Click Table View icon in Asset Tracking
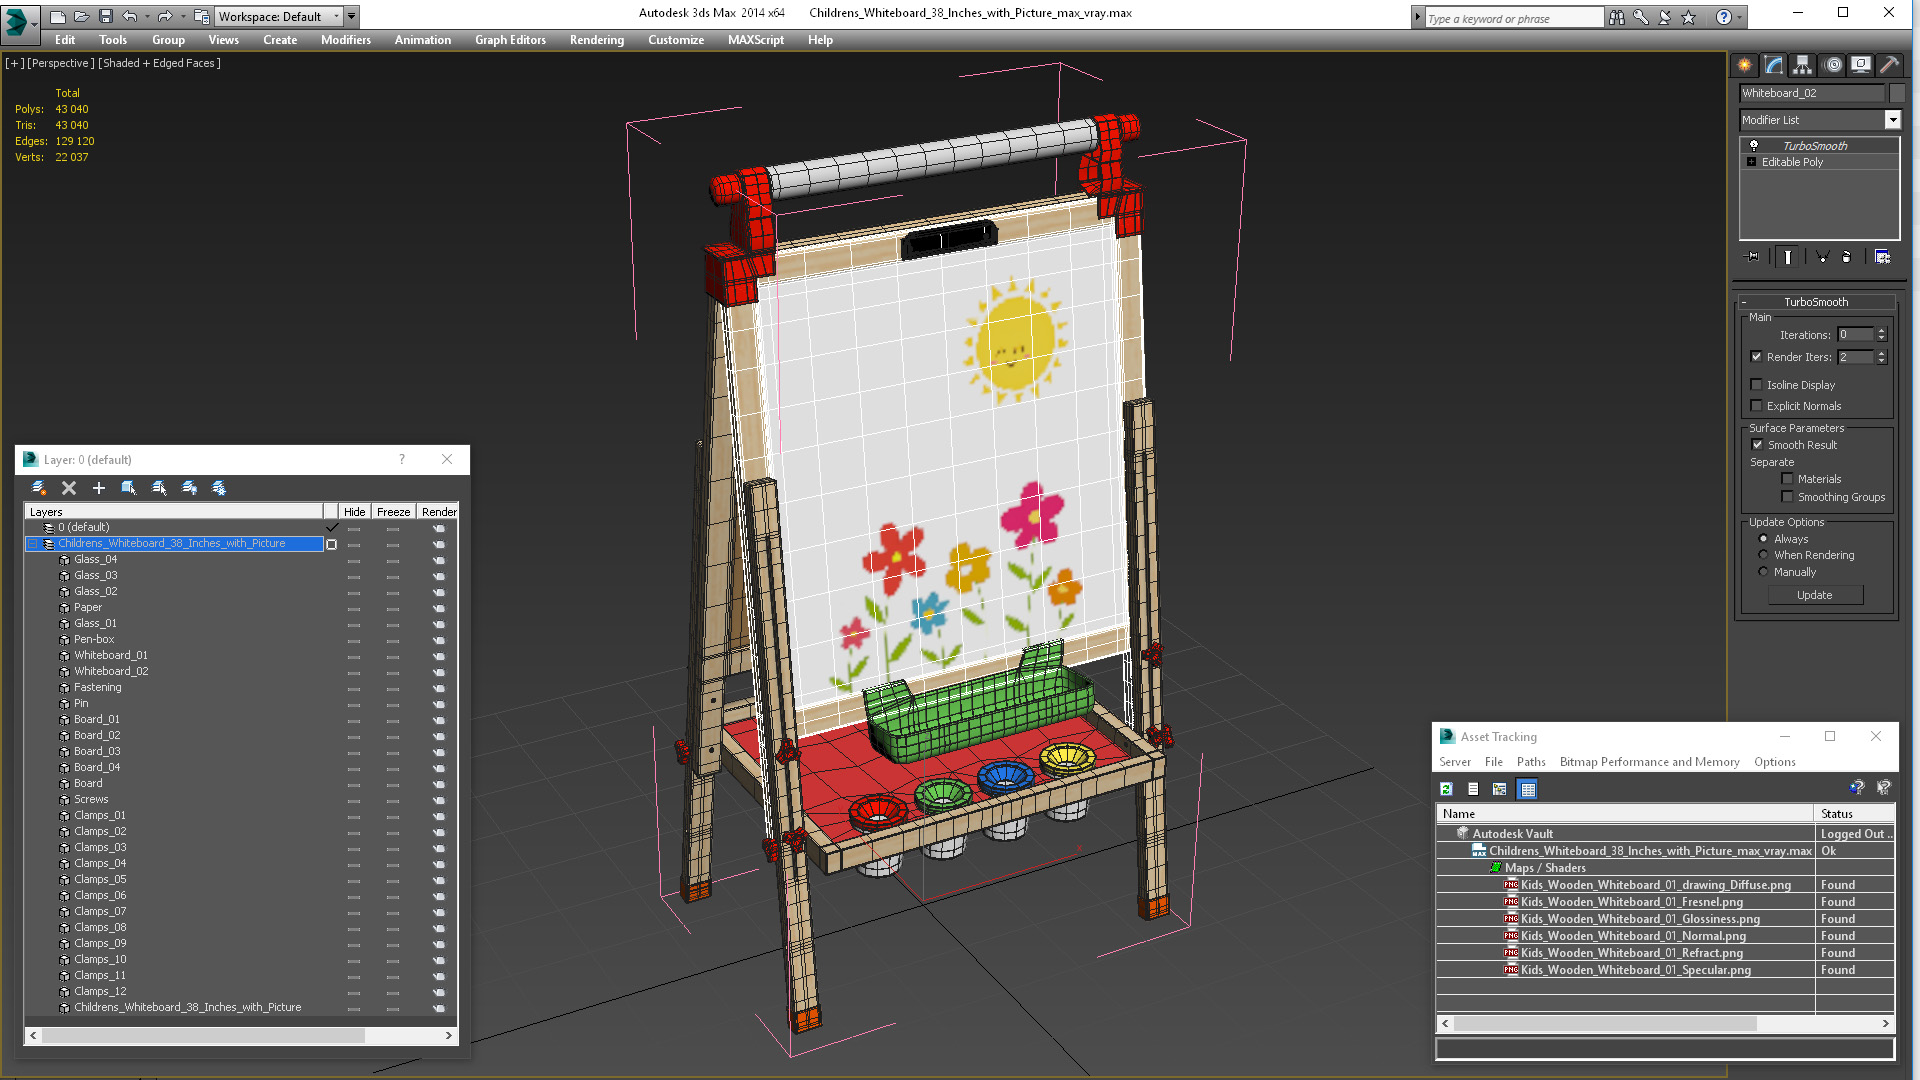 click(x=1527, y=789)
